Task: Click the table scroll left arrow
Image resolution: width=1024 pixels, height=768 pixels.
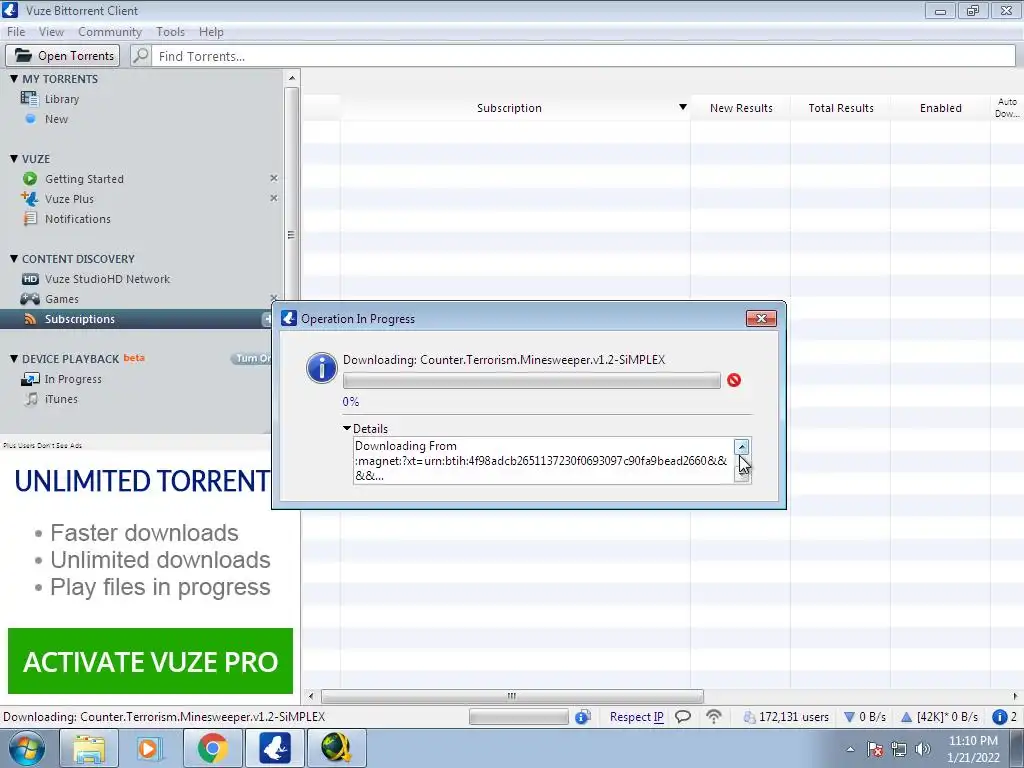Action: pyautogui.click(x=311, y=696)
